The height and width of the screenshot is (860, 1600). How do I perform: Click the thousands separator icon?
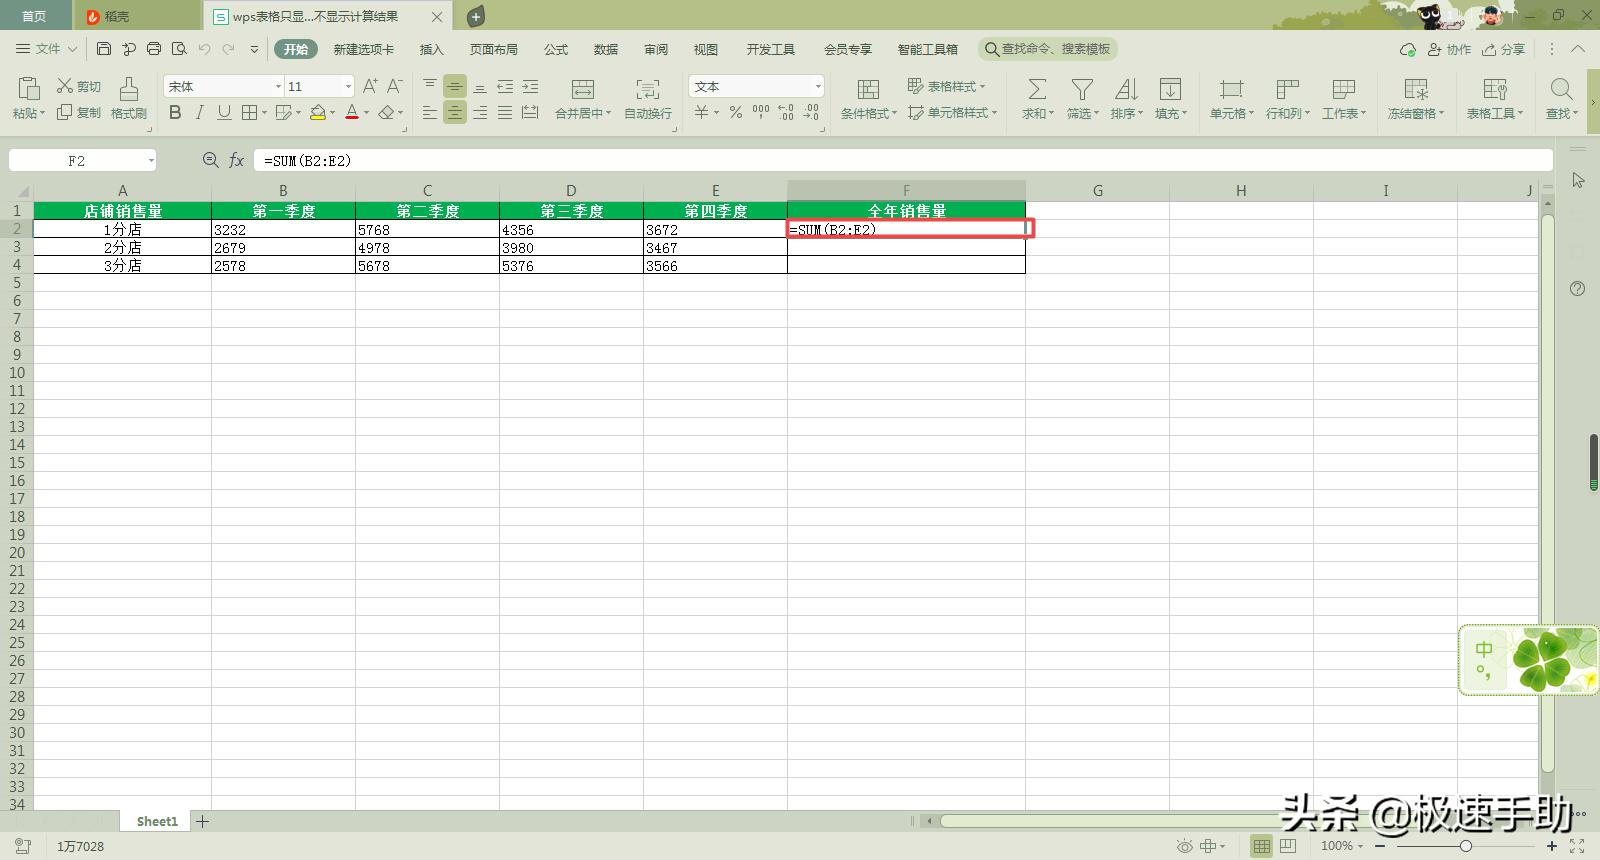[x=761, y=113]
